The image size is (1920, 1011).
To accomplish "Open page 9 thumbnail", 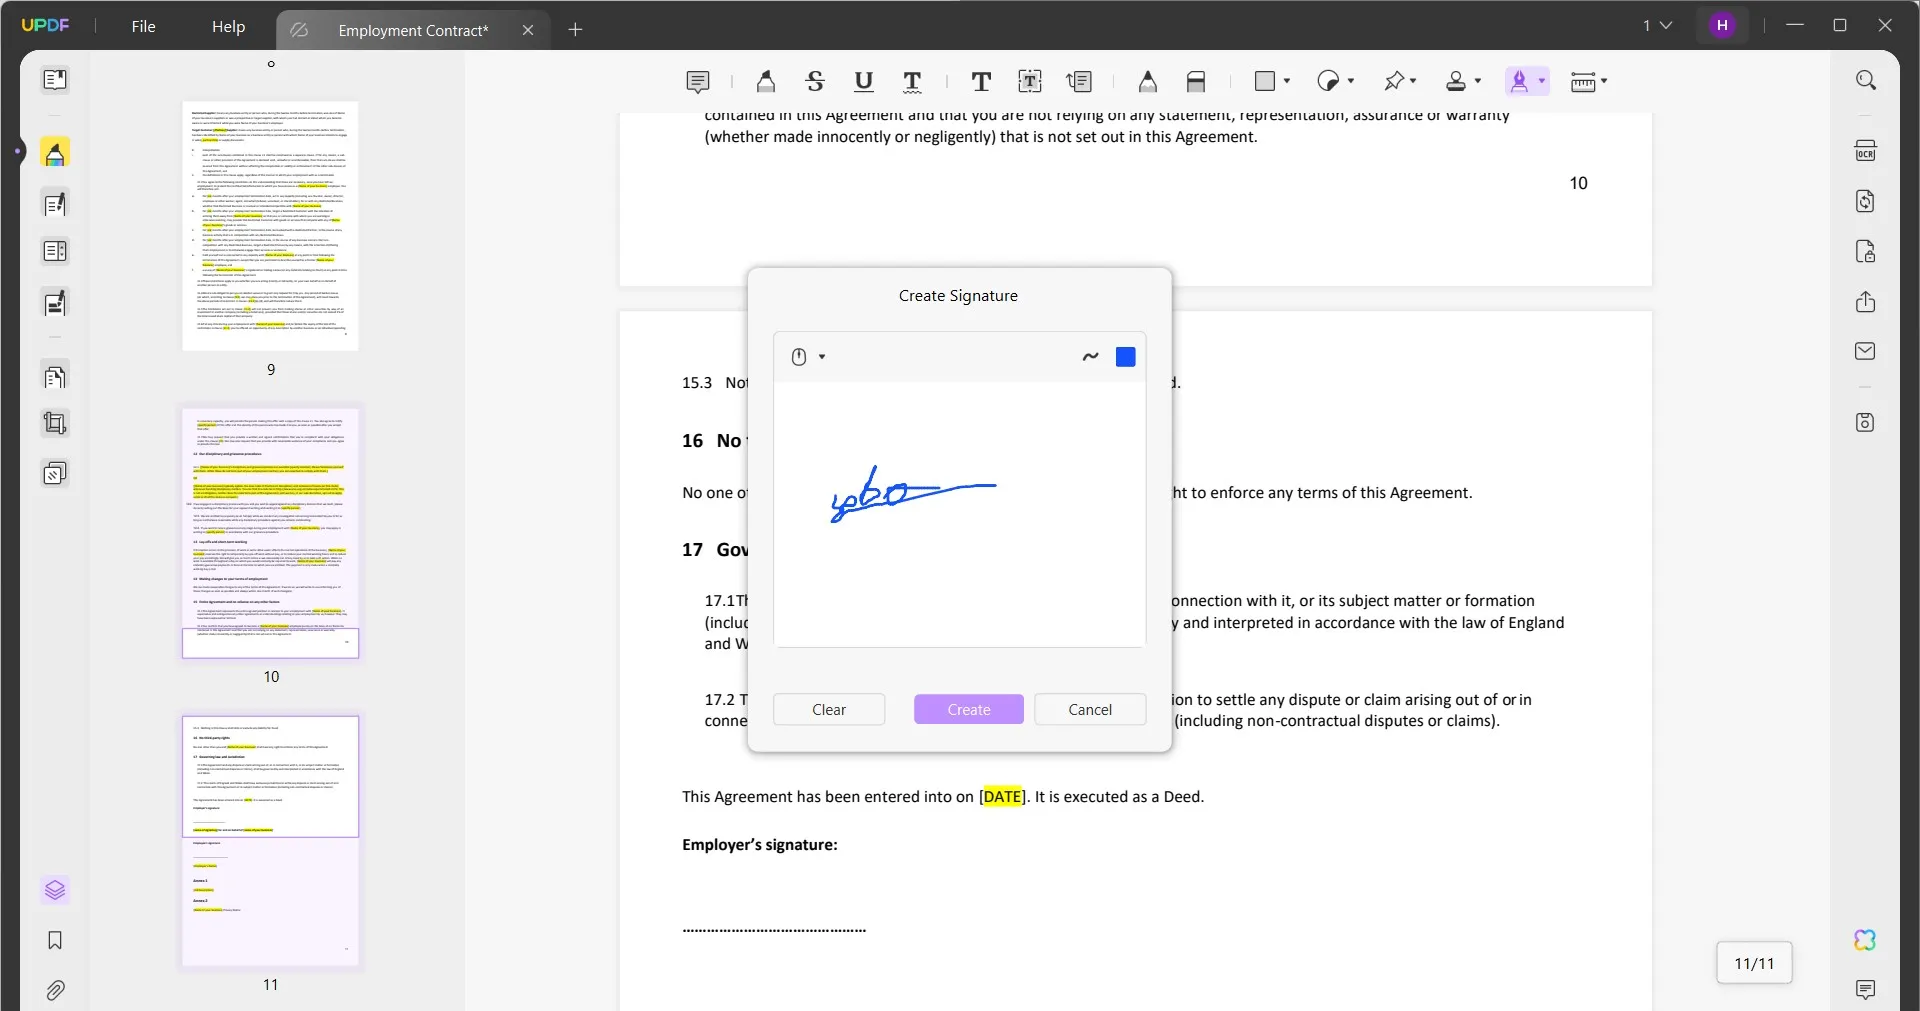I will click(x=270, y=226).
